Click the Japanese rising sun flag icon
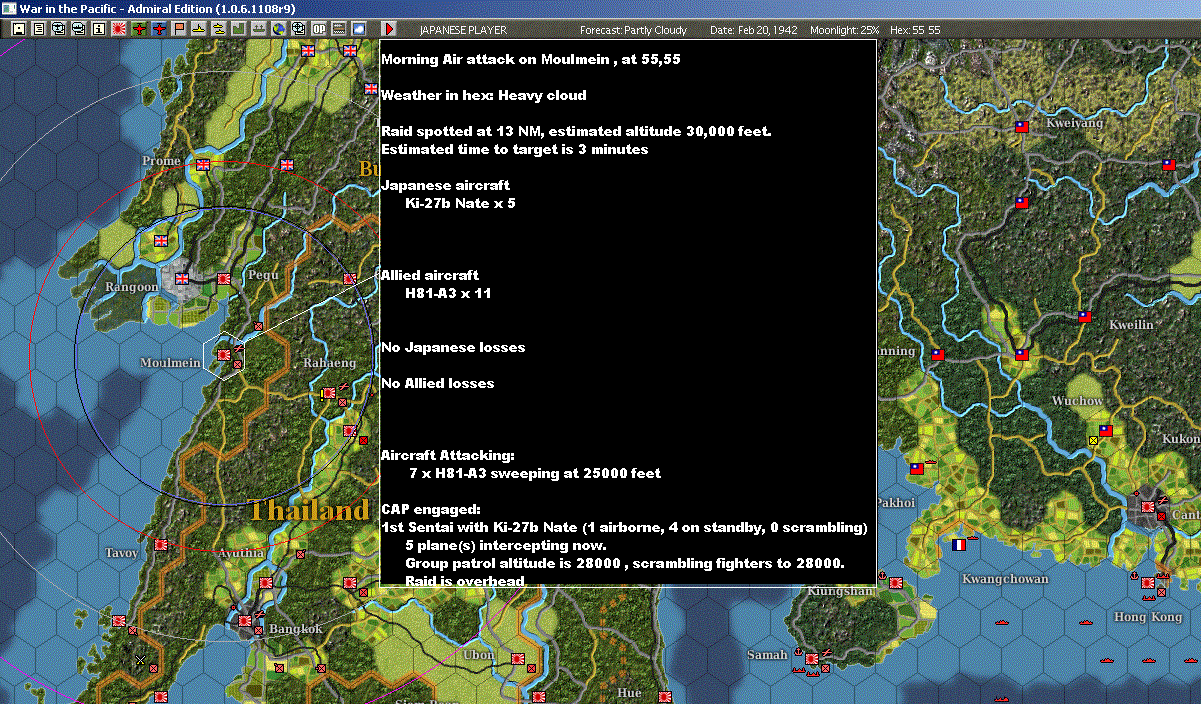The image size is (1201, 704). 119,29
